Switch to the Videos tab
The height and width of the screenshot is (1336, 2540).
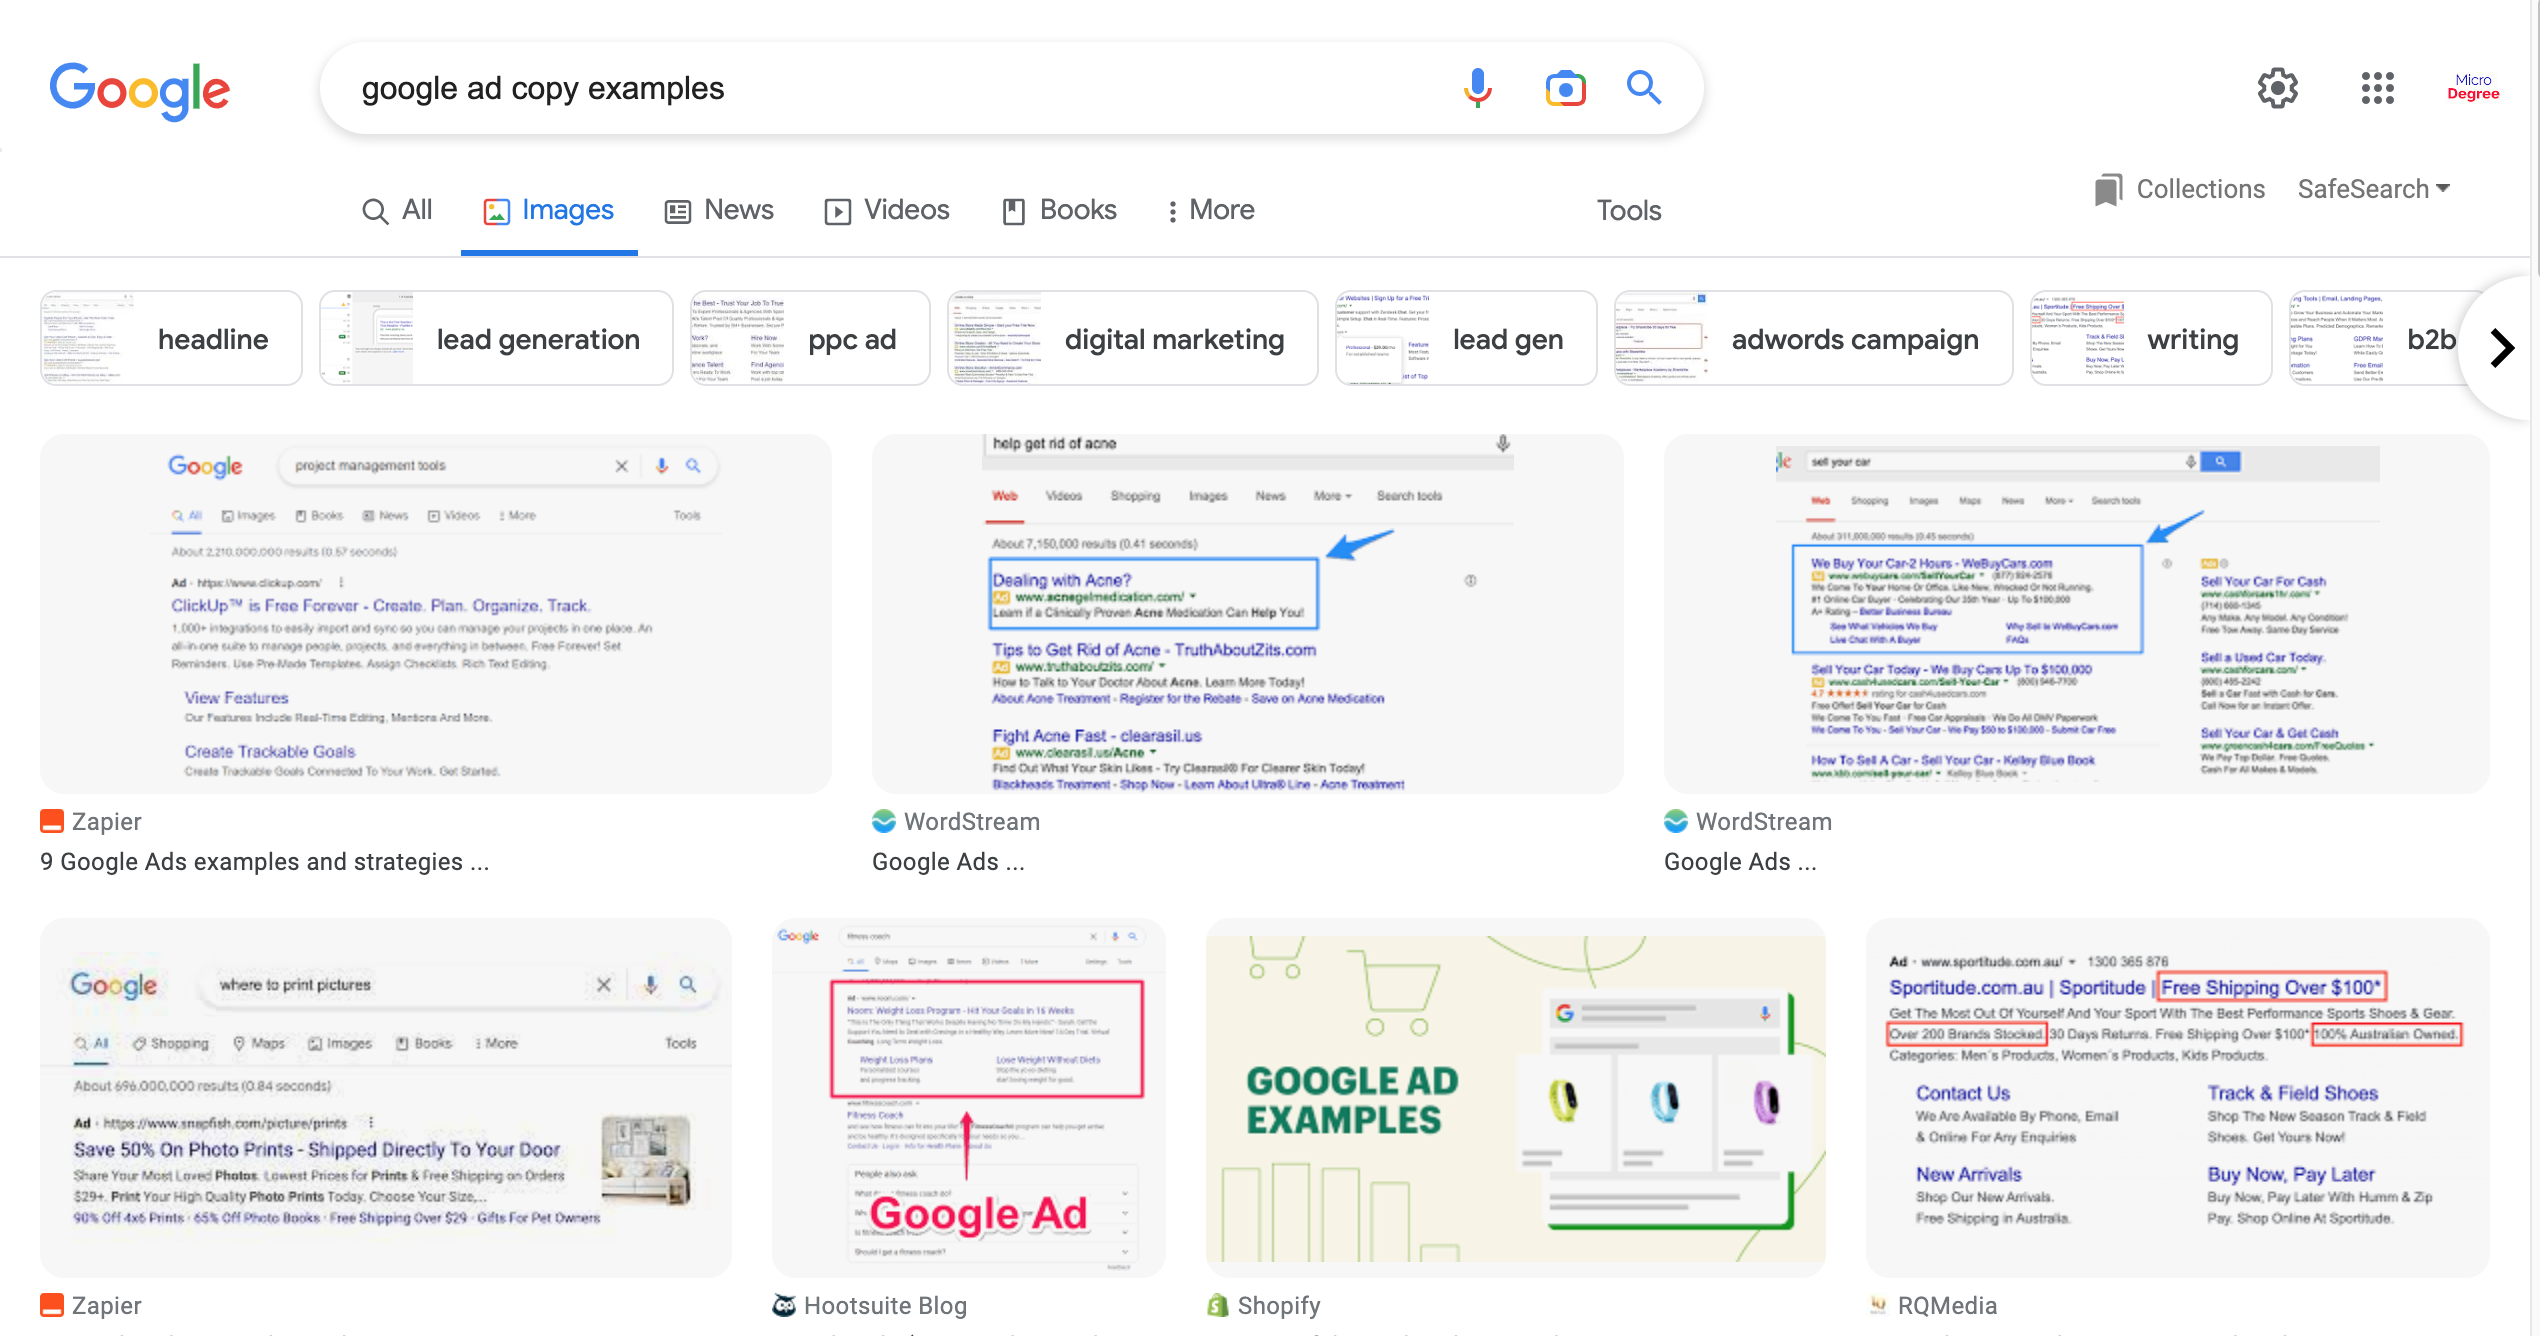click(887, 210)
